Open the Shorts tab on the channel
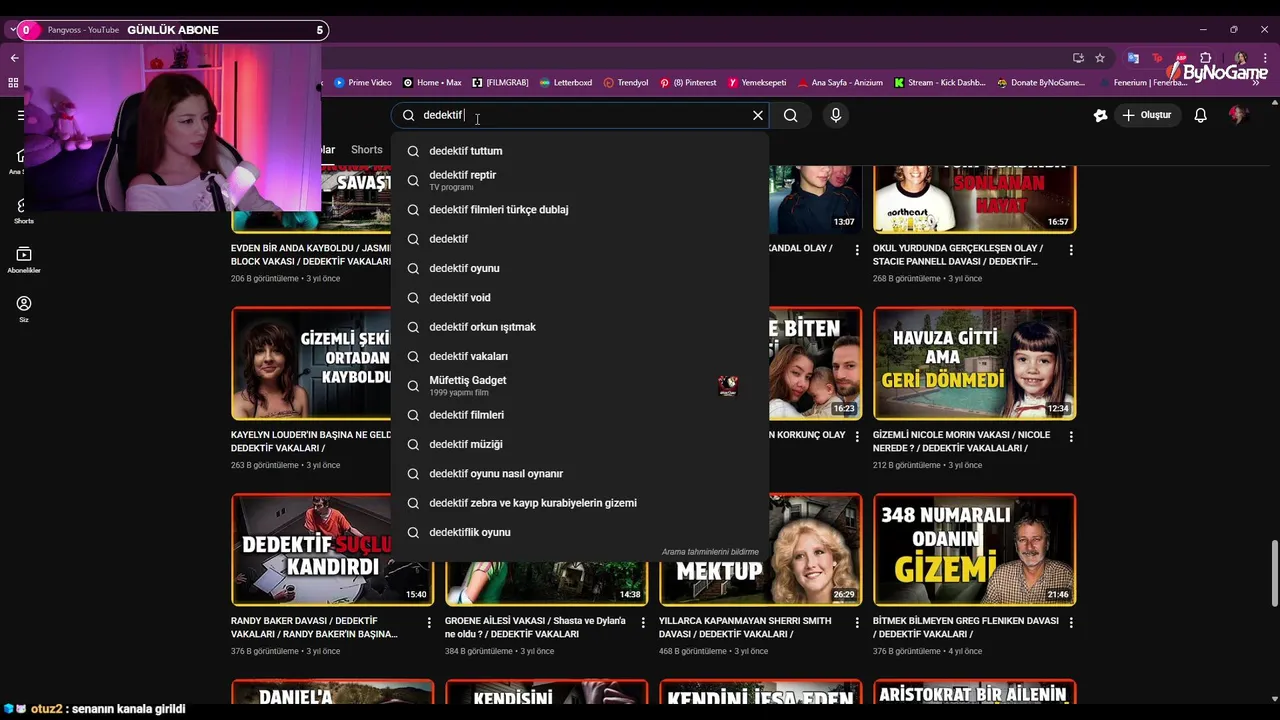 point(366,150)
